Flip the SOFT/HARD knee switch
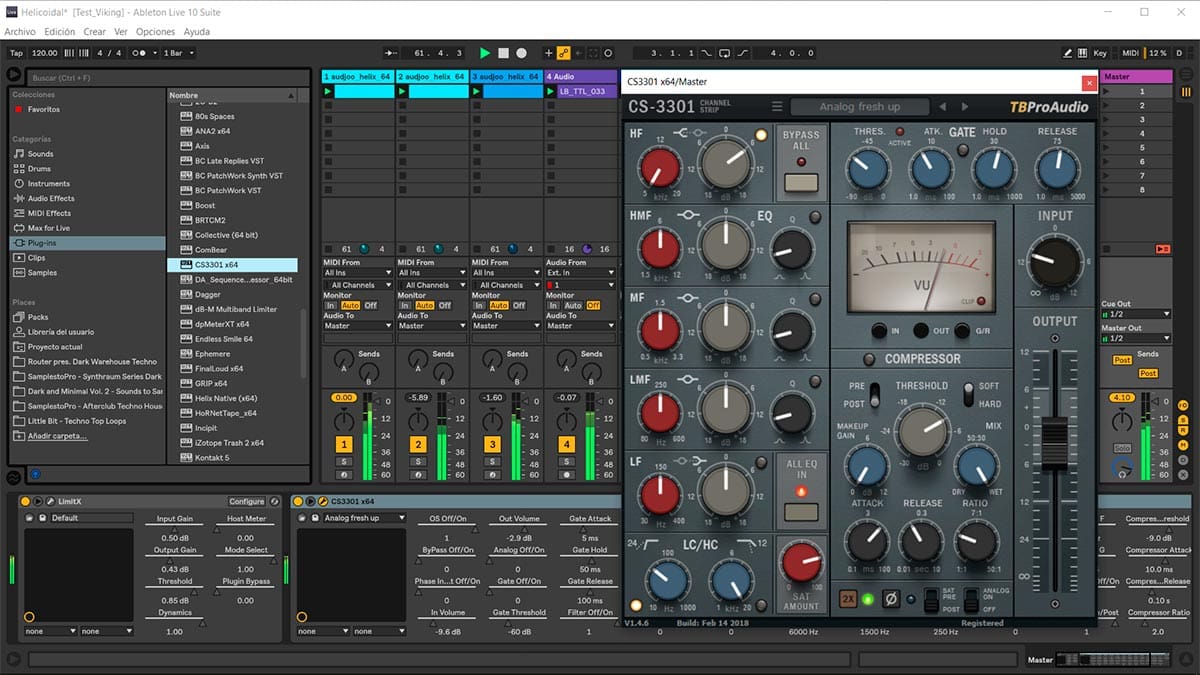 coord(968,394)
